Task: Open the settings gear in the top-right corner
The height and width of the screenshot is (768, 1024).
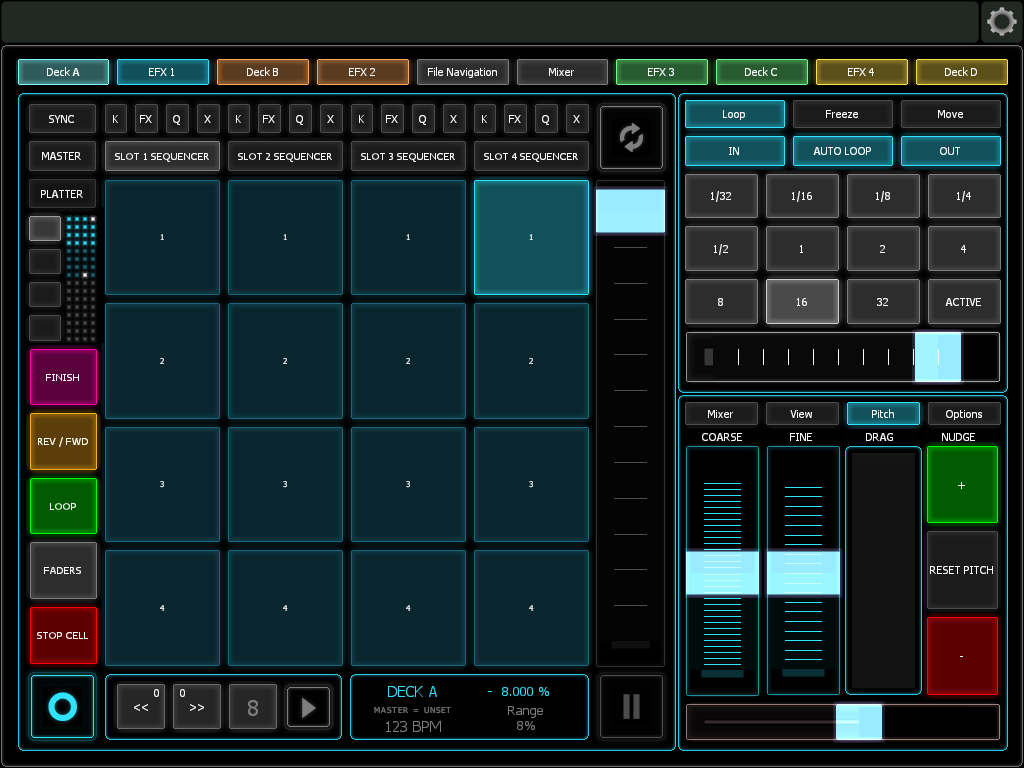Action: tap(1001, 21)
